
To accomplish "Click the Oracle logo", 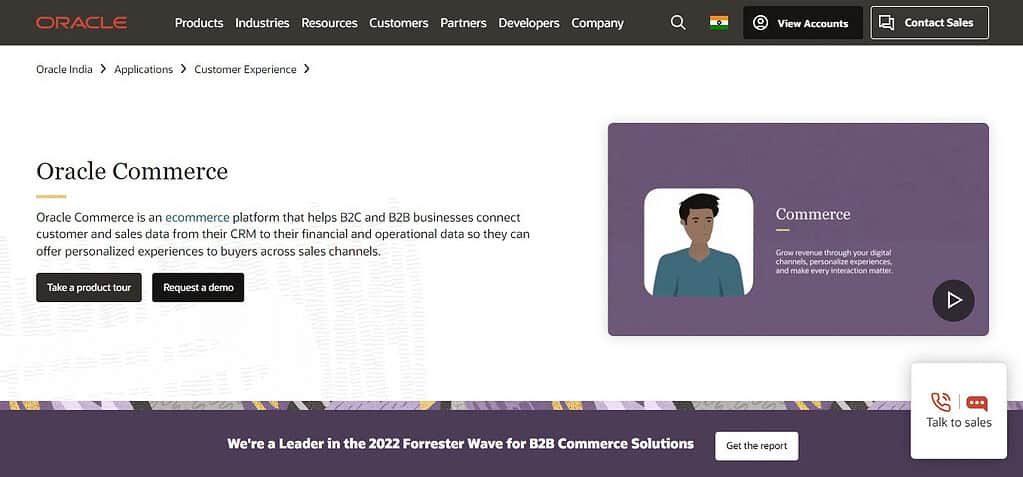I will 82,23.
